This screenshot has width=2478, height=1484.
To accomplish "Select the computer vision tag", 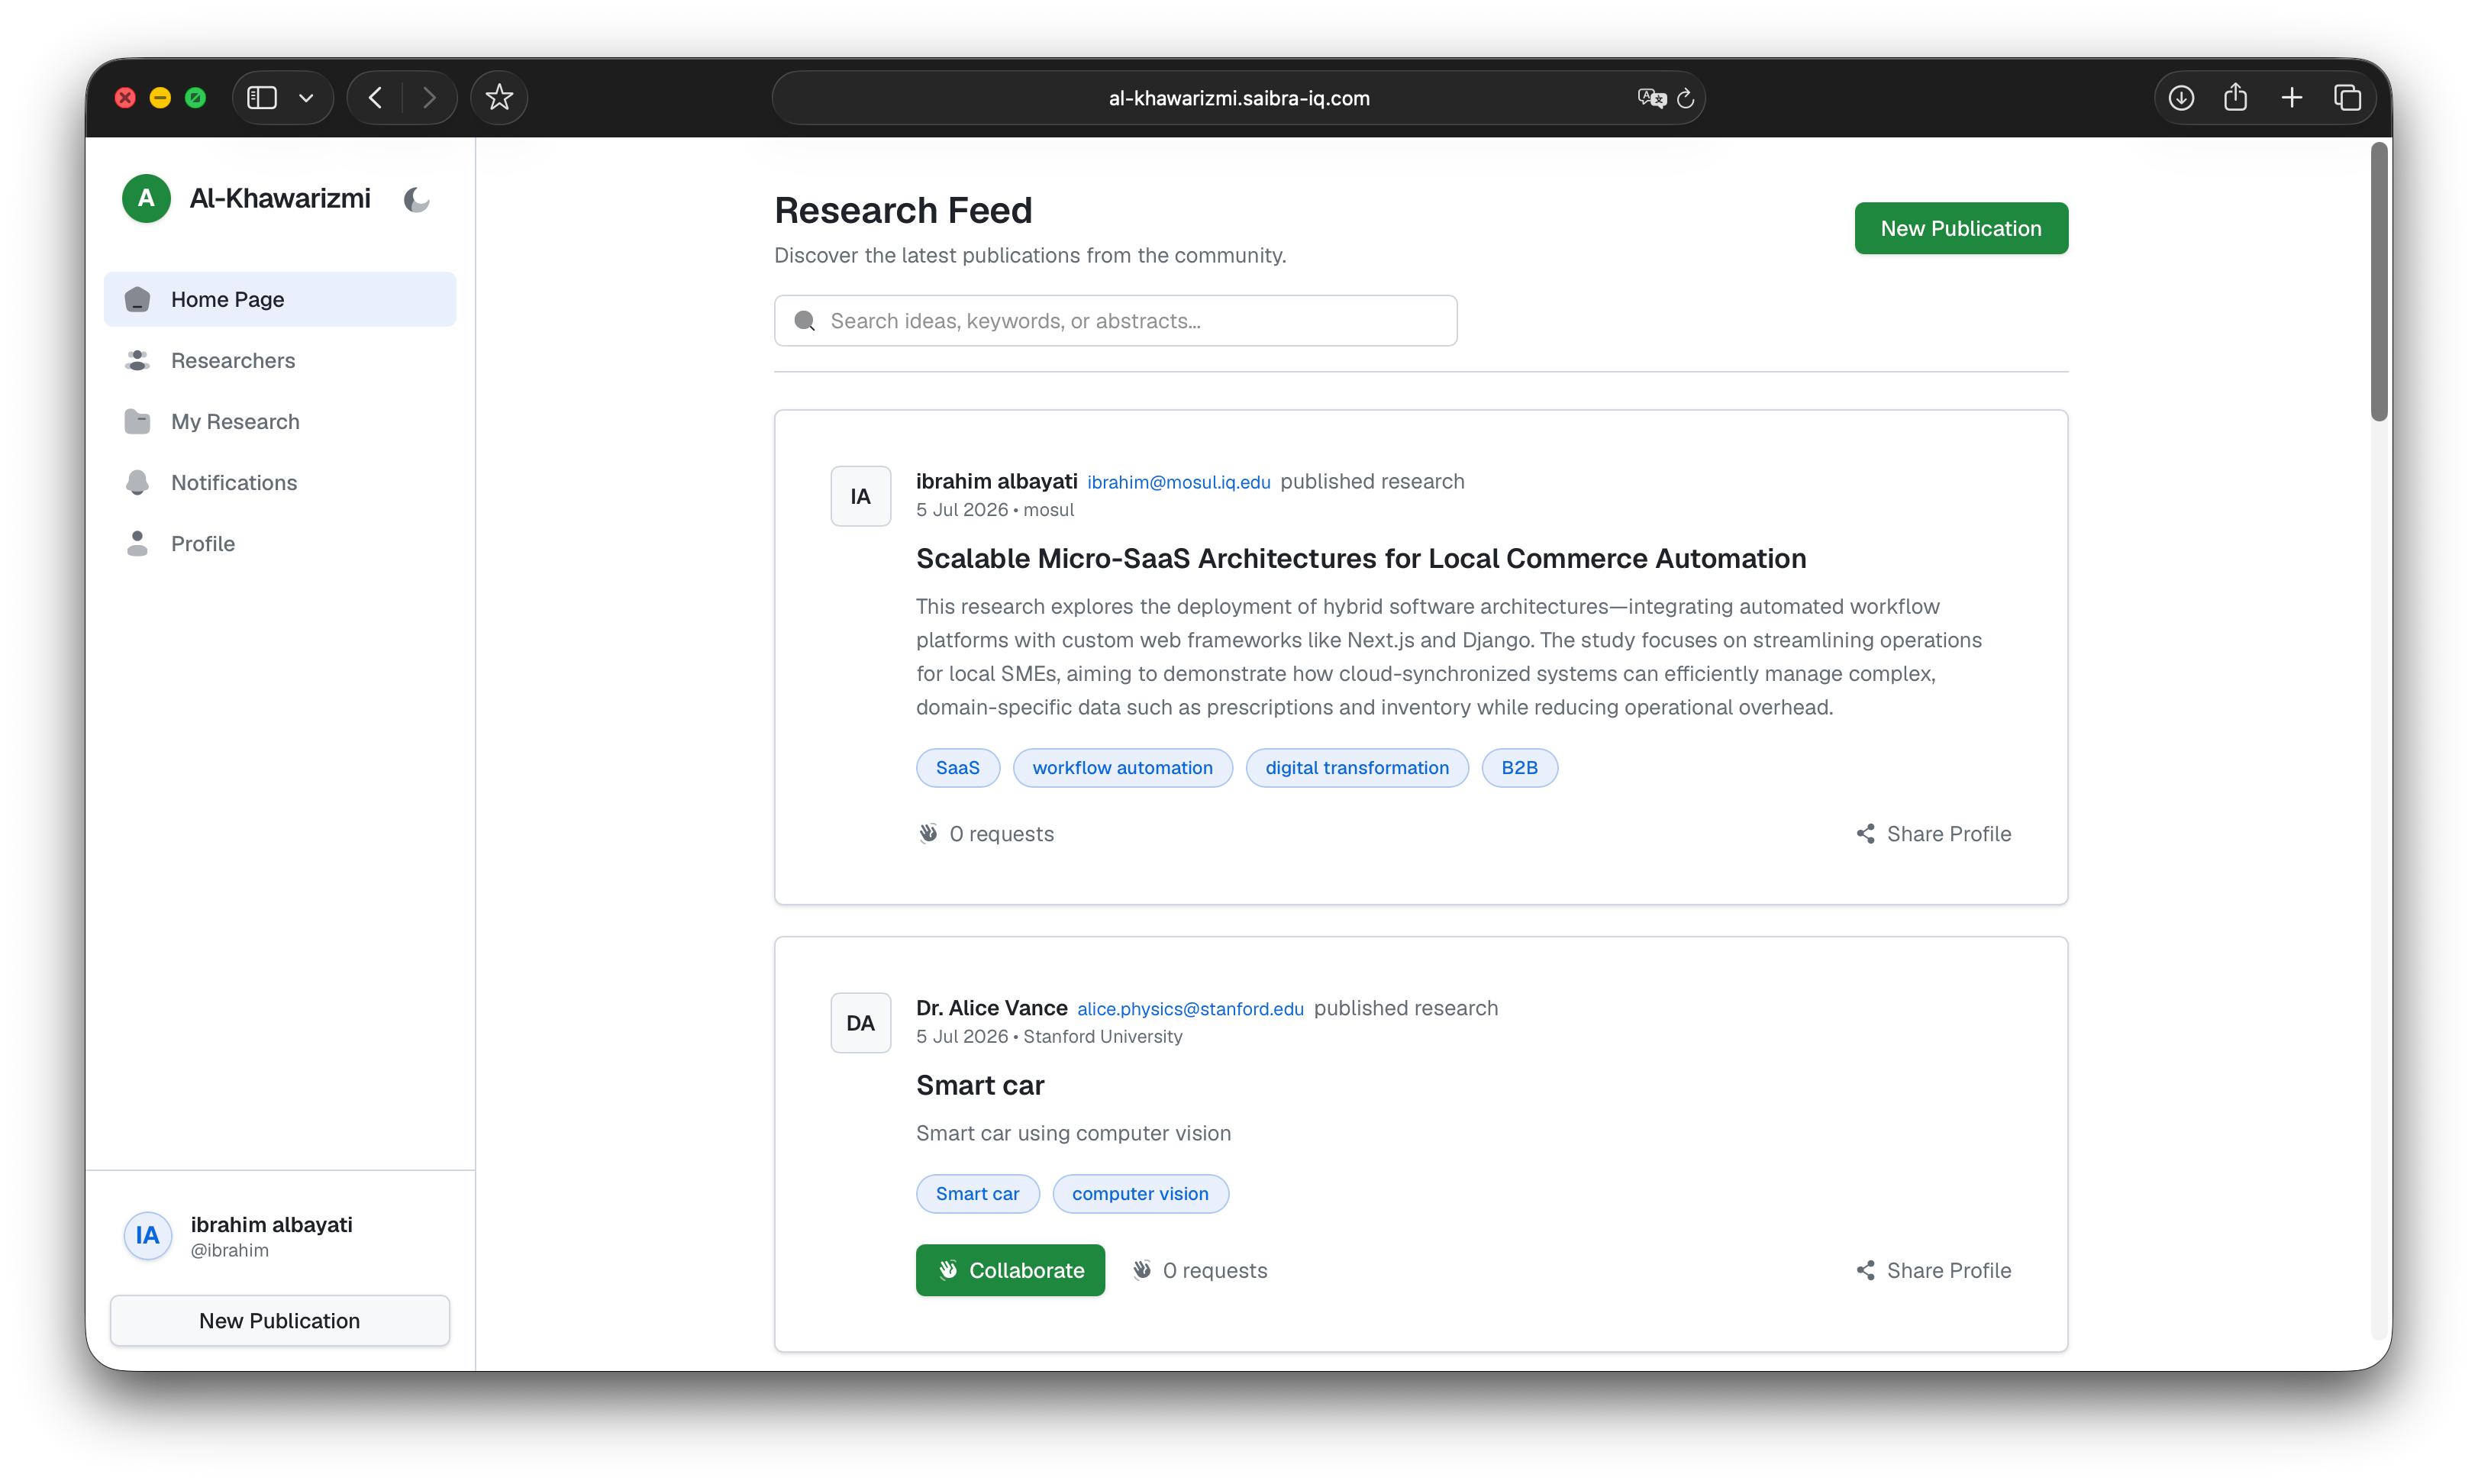I will pyautogui.click(x=1140, y=1193).
